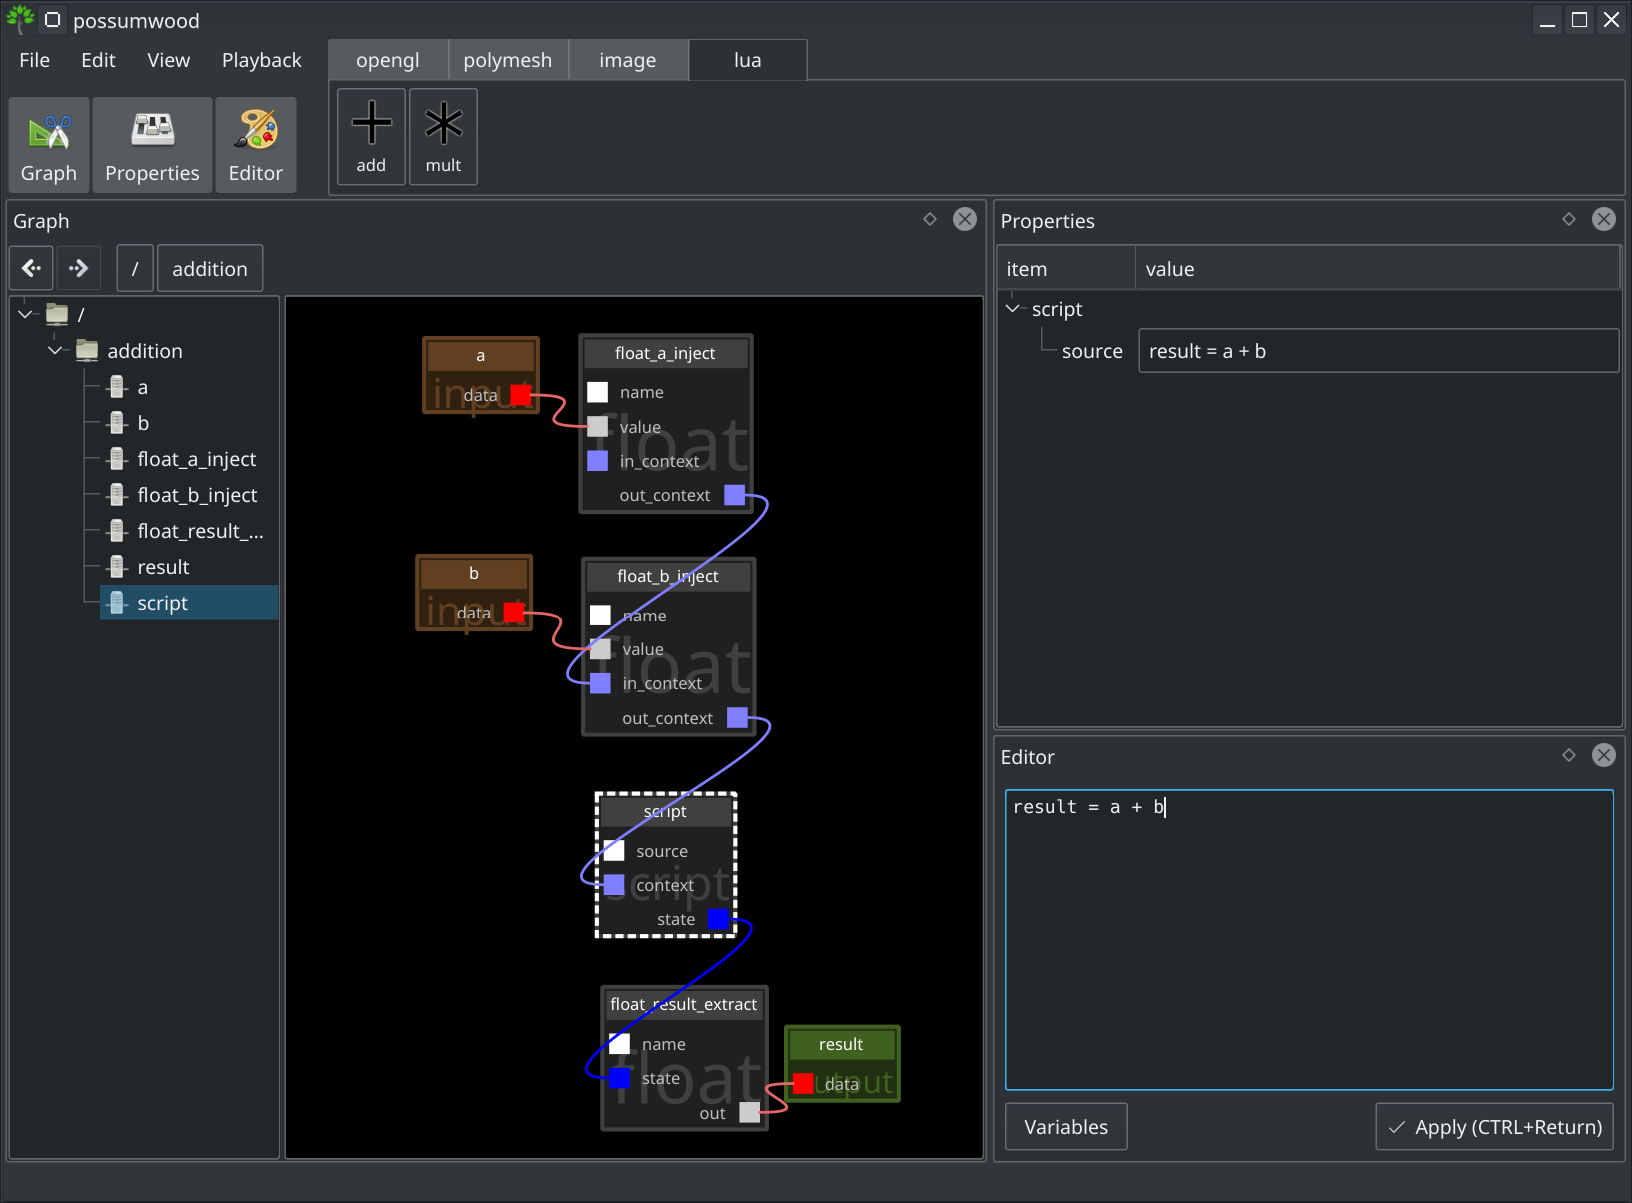
Task: Click the possumwood app icon in title bar
Action: (x=20, y=19)
